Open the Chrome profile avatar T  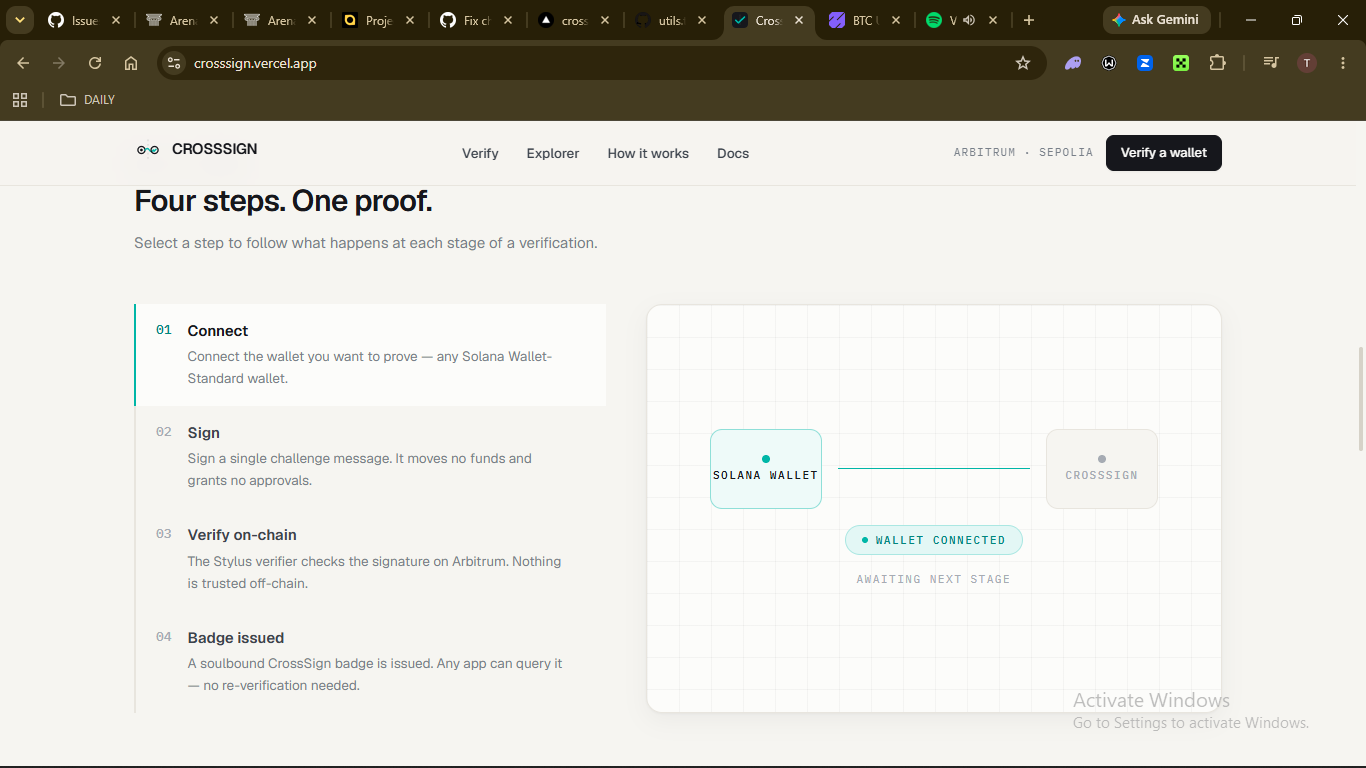click(x=1307, y=63)
